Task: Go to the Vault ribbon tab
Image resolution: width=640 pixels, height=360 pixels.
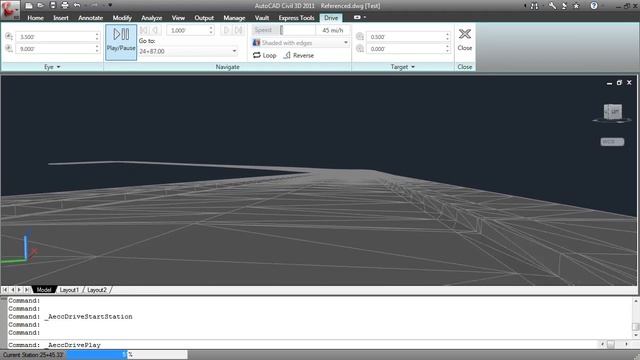Action: 262,18
